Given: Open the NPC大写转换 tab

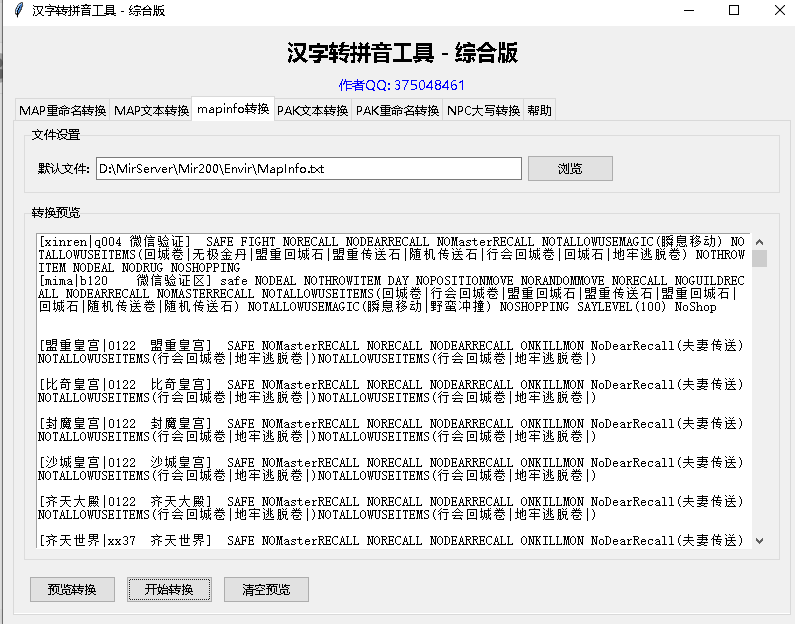Looking at the screenshot, I should click(483, 110).
